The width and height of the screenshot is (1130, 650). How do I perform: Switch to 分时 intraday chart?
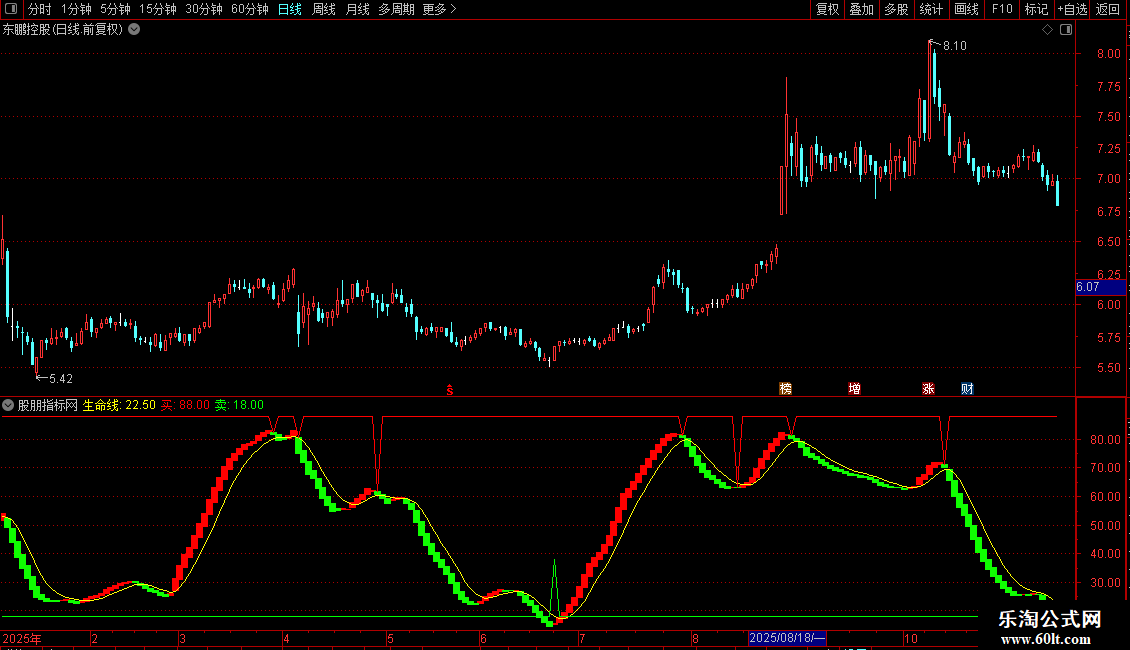tap(40, 9)
